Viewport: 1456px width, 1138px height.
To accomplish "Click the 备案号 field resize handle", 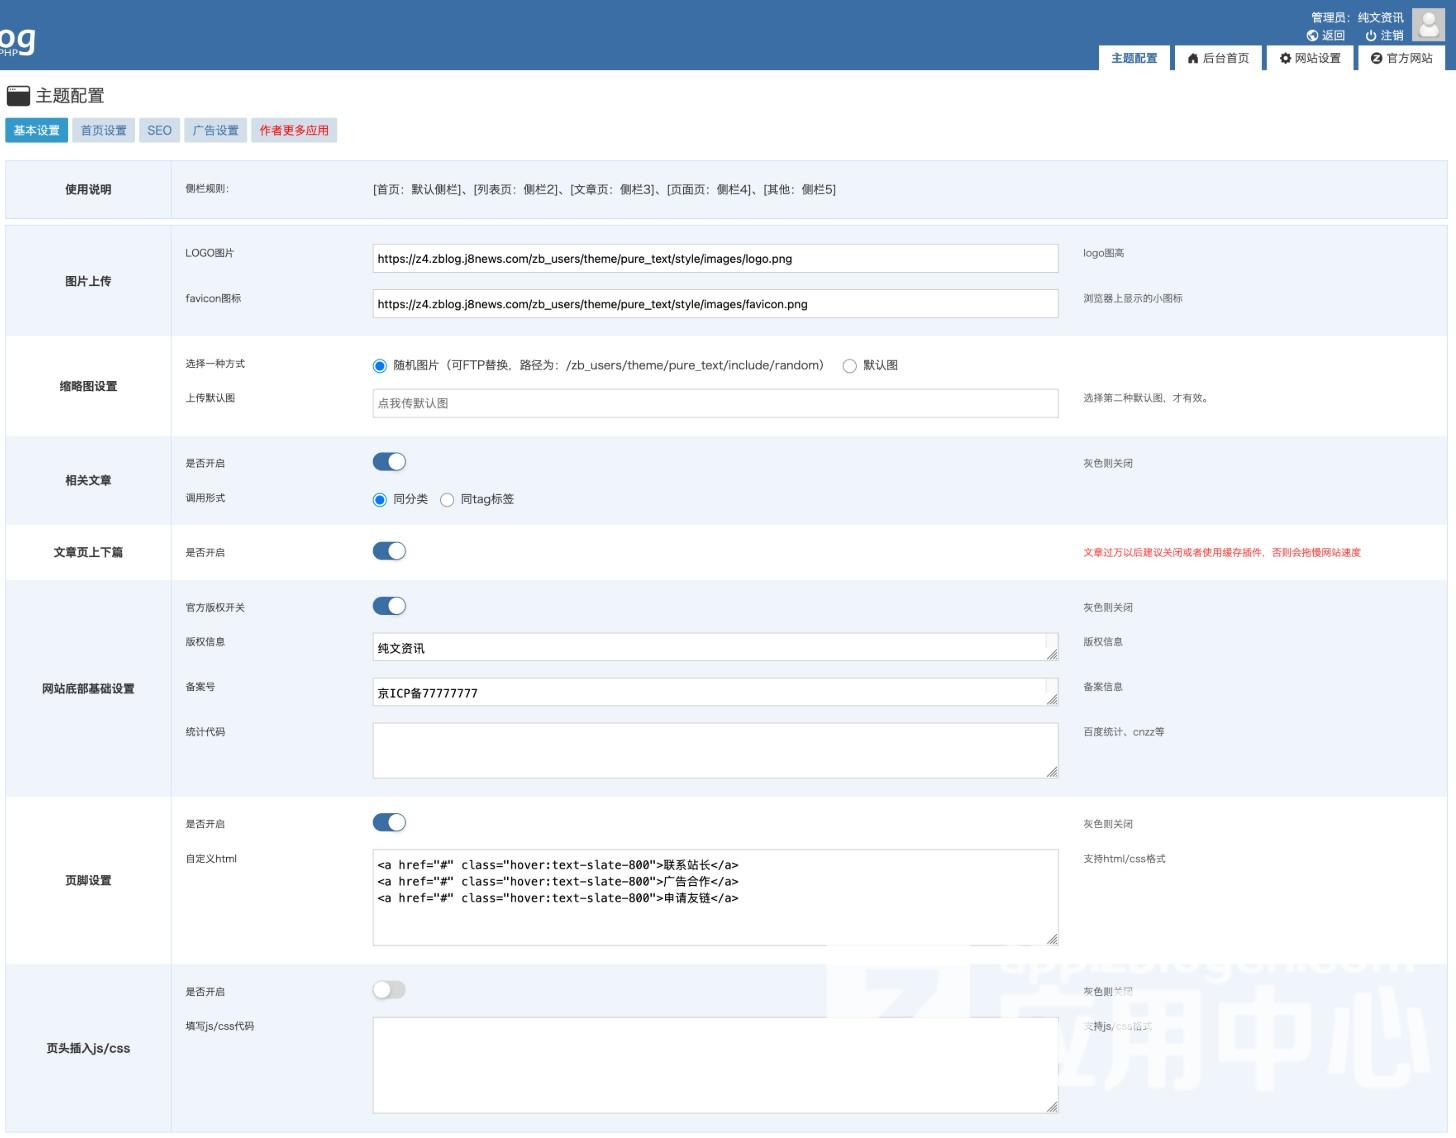I will coord(1052,700).
